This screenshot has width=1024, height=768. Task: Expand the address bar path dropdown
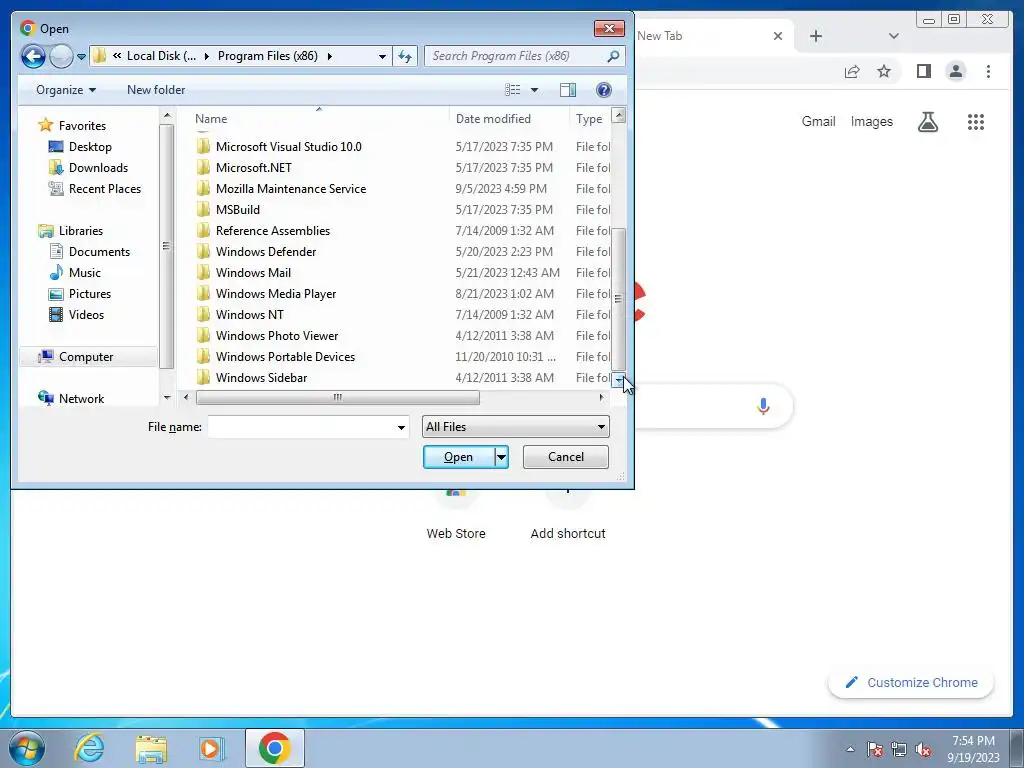(382, 57)
